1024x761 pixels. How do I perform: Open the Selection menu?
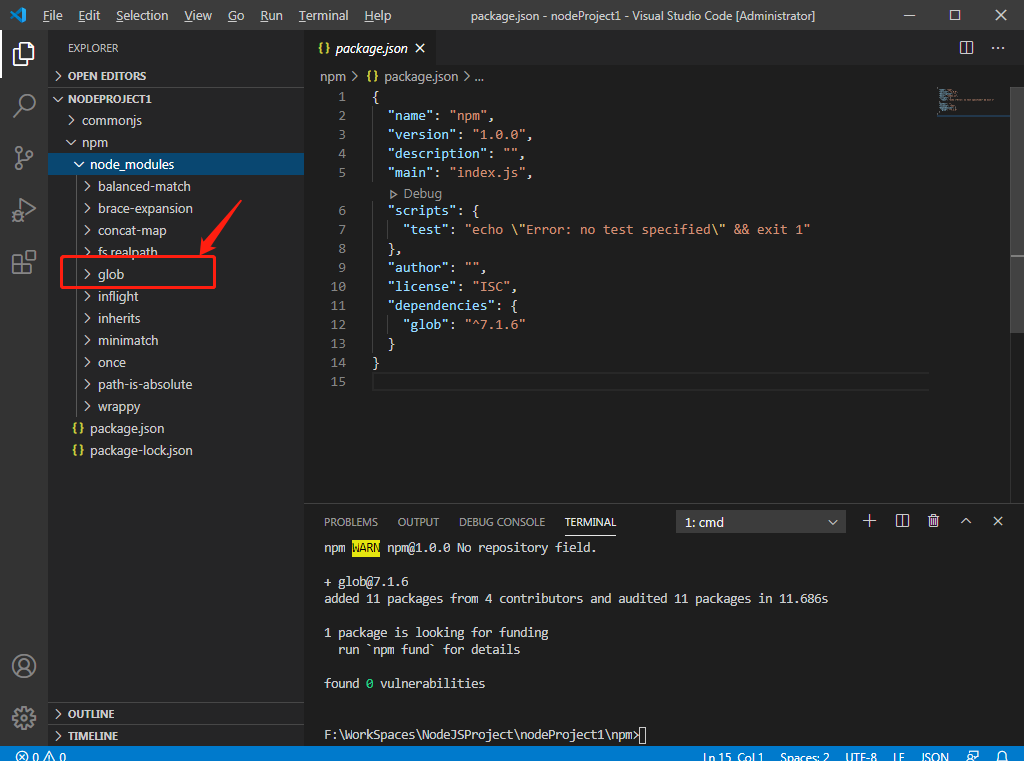point(142,15)
